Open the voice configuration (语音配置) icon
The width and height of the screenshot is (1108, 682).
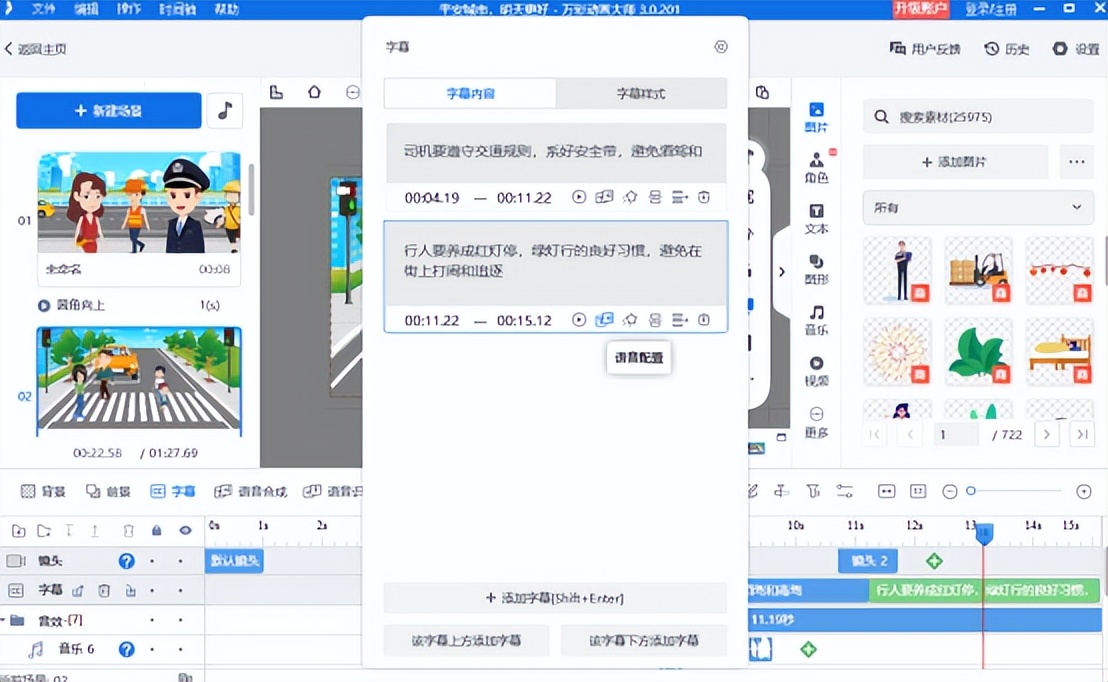coord(604,319)
